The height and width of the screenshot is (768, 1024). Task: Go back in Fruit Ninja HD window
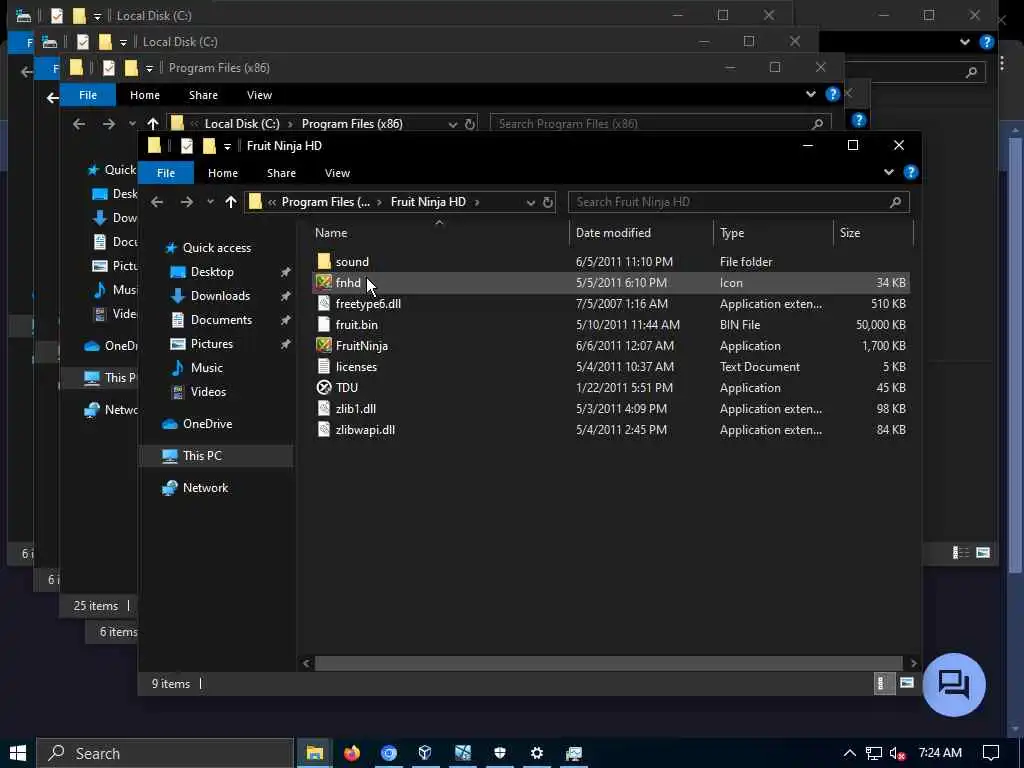(x=157, y=202)
